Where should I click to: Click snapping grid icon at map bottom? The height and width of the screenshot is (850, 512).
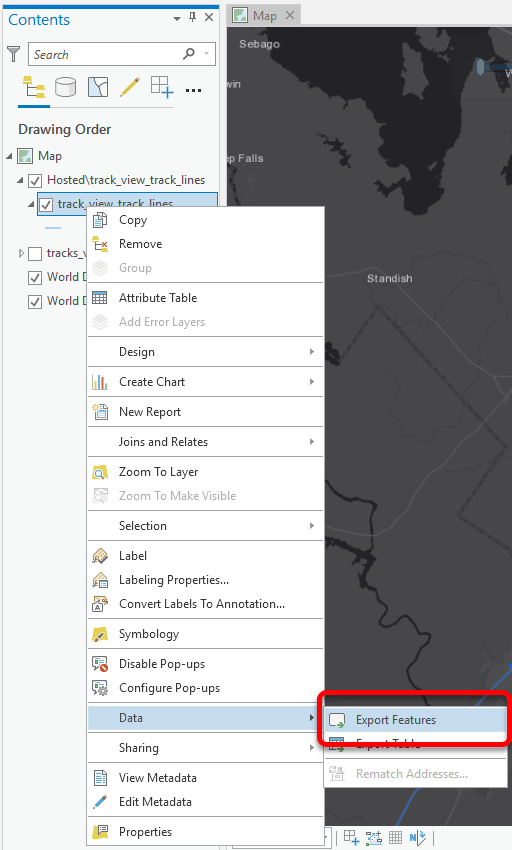[351, 838]
